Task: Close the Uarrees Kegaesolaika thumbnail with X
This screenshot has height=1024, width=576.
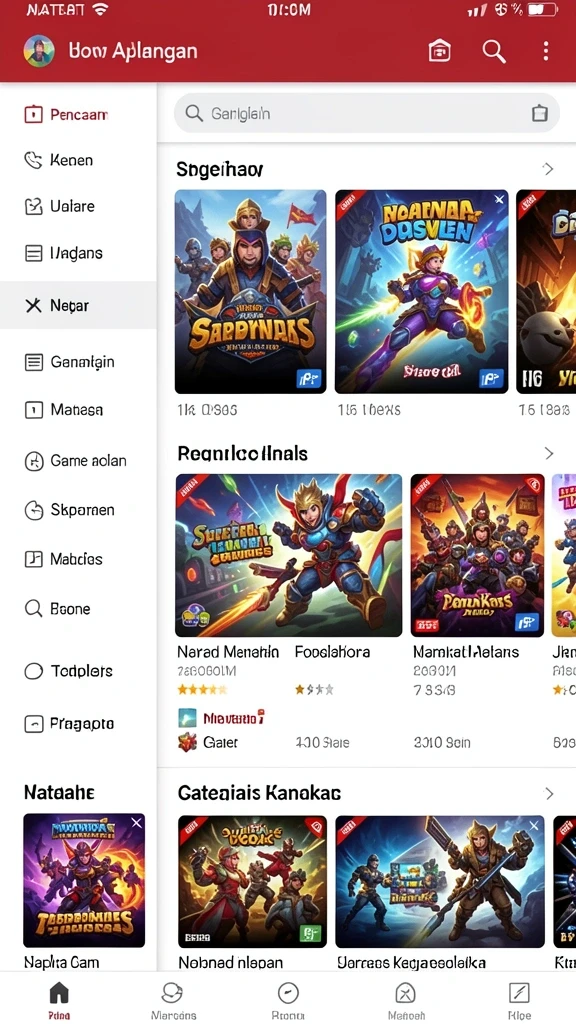Action: 534,826
